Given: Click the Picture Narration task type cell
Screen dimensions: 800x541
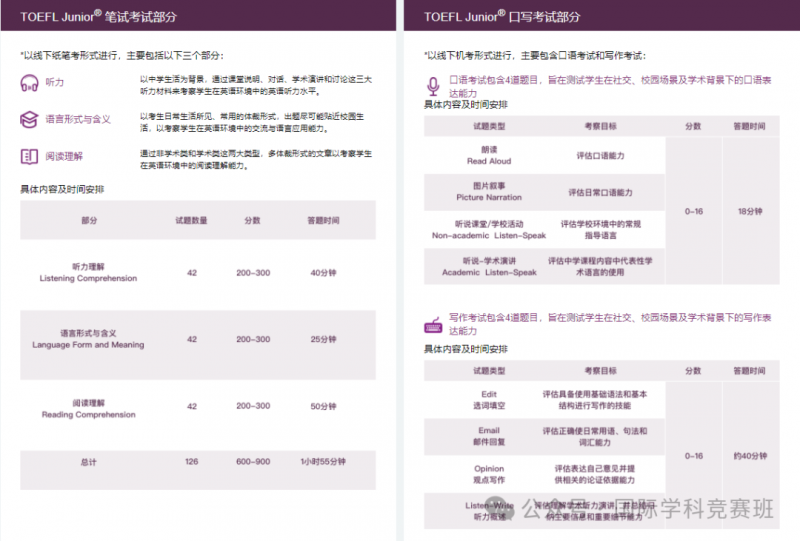Looking at the screenshot, I should click(489, 191).
